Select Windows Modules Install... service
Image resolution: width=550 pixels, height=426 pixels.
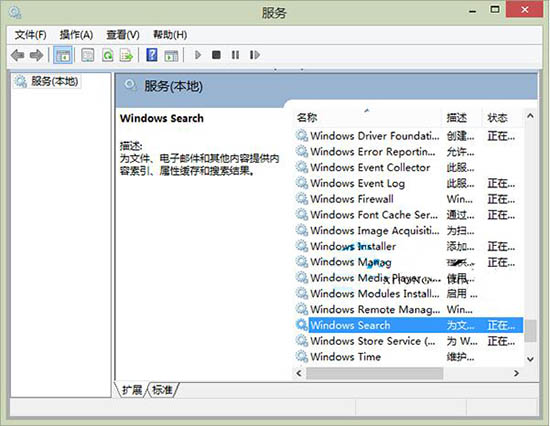coord(375,293)
